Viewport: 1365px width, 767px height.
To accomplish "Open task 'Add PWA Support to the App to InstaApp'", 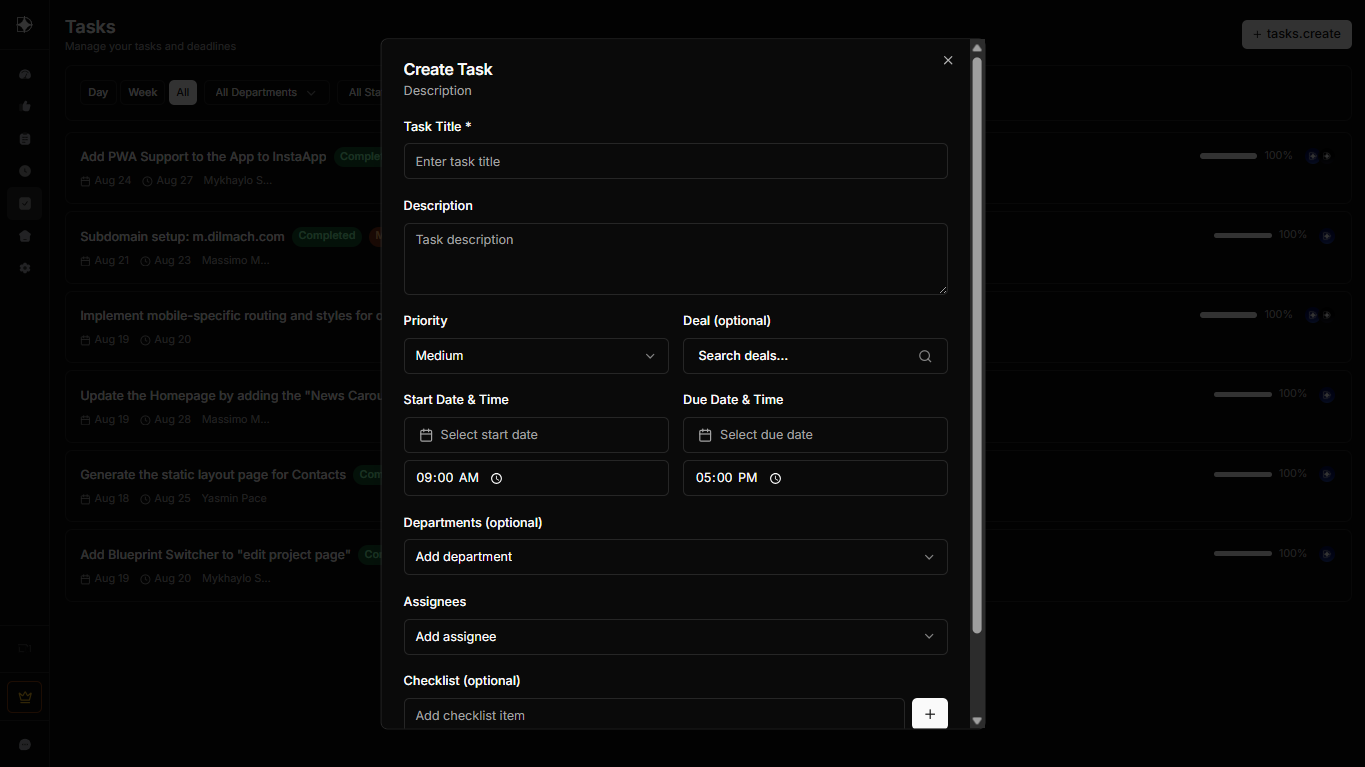I will click(203, 156).
